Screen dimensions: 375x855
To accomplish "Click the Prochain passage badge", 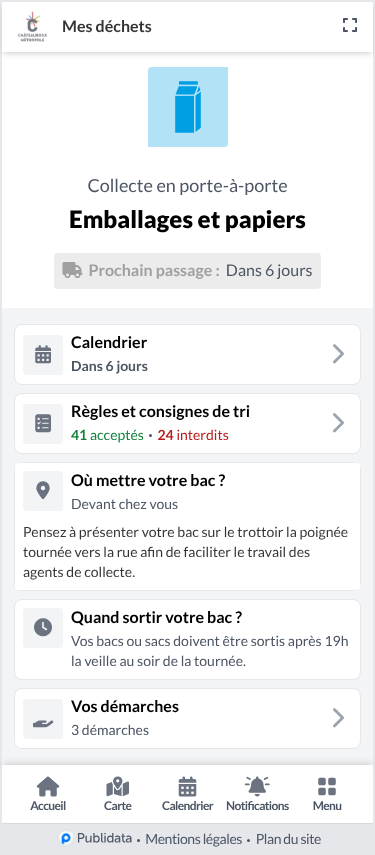I will click(188, 271).
